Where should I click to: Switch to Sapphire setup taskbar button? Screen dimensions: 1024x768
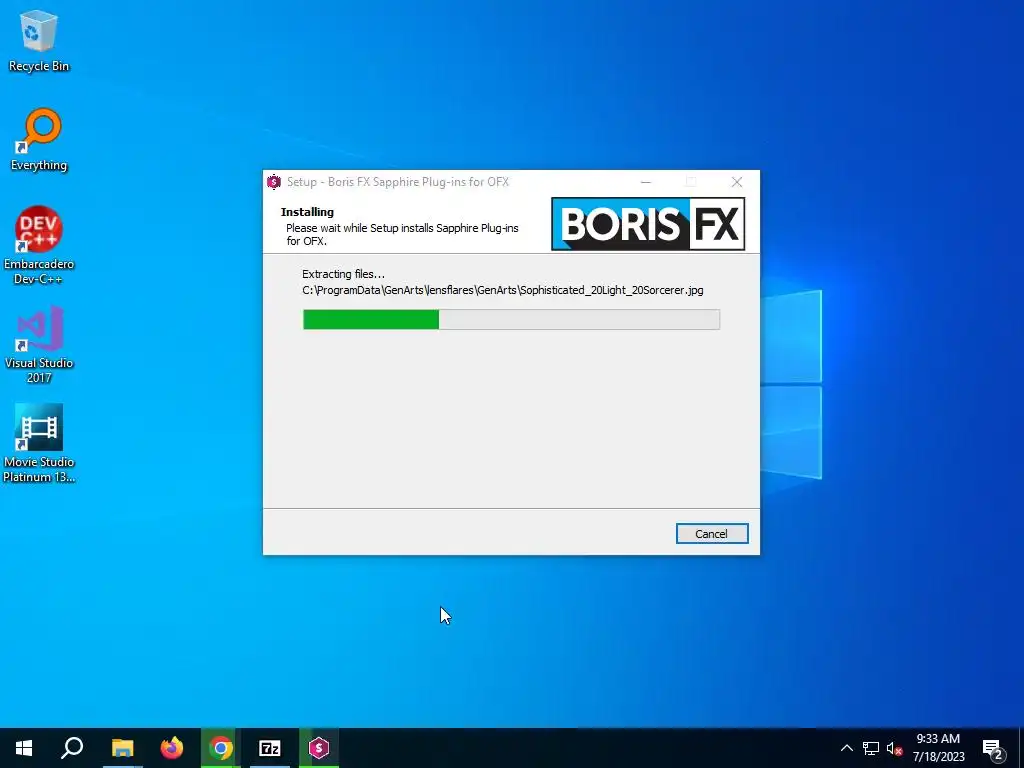[319, 748]
